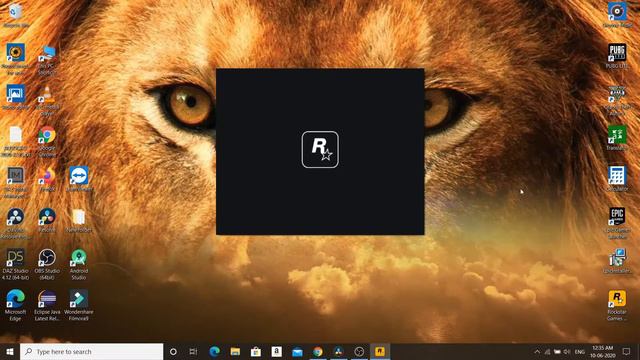Launch Android Studio from desktop
The width and height of the screenshot is (640, 360).
coord(79,264)
